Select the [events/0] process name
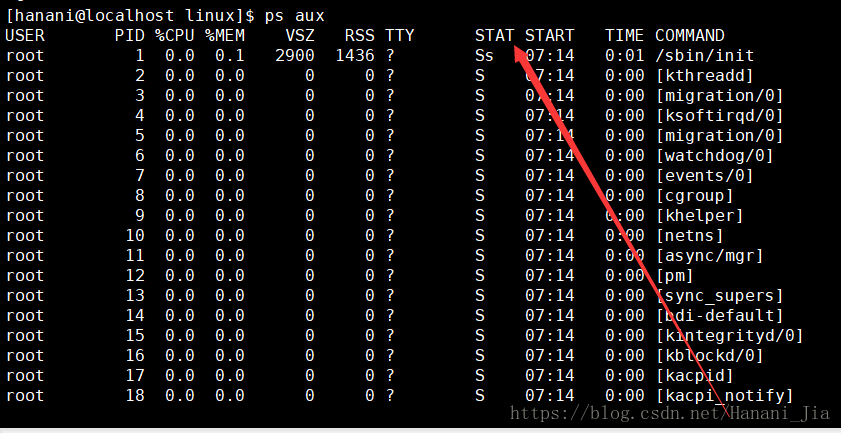The image size is (841, 433). (x=705, y=175)
